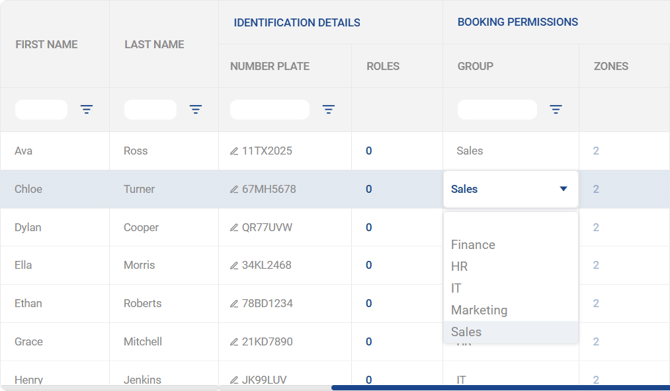
Task: Open the Group filter options icon
Action: pos(555,109)
